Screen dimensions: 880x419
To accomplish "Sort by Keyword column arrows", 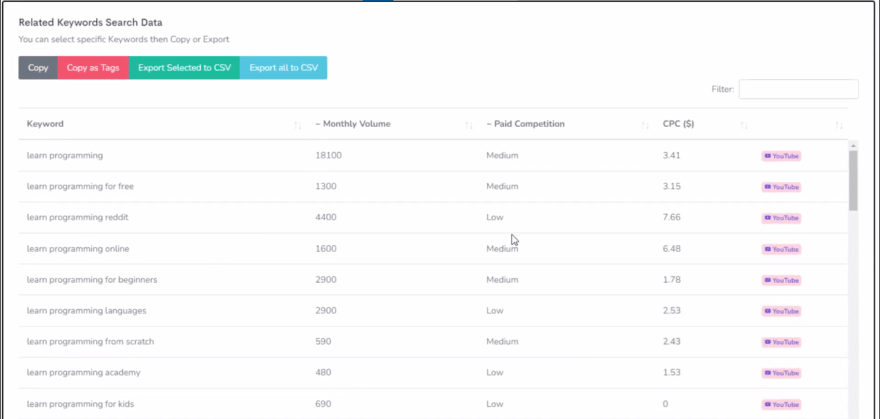I will [297, 125].
